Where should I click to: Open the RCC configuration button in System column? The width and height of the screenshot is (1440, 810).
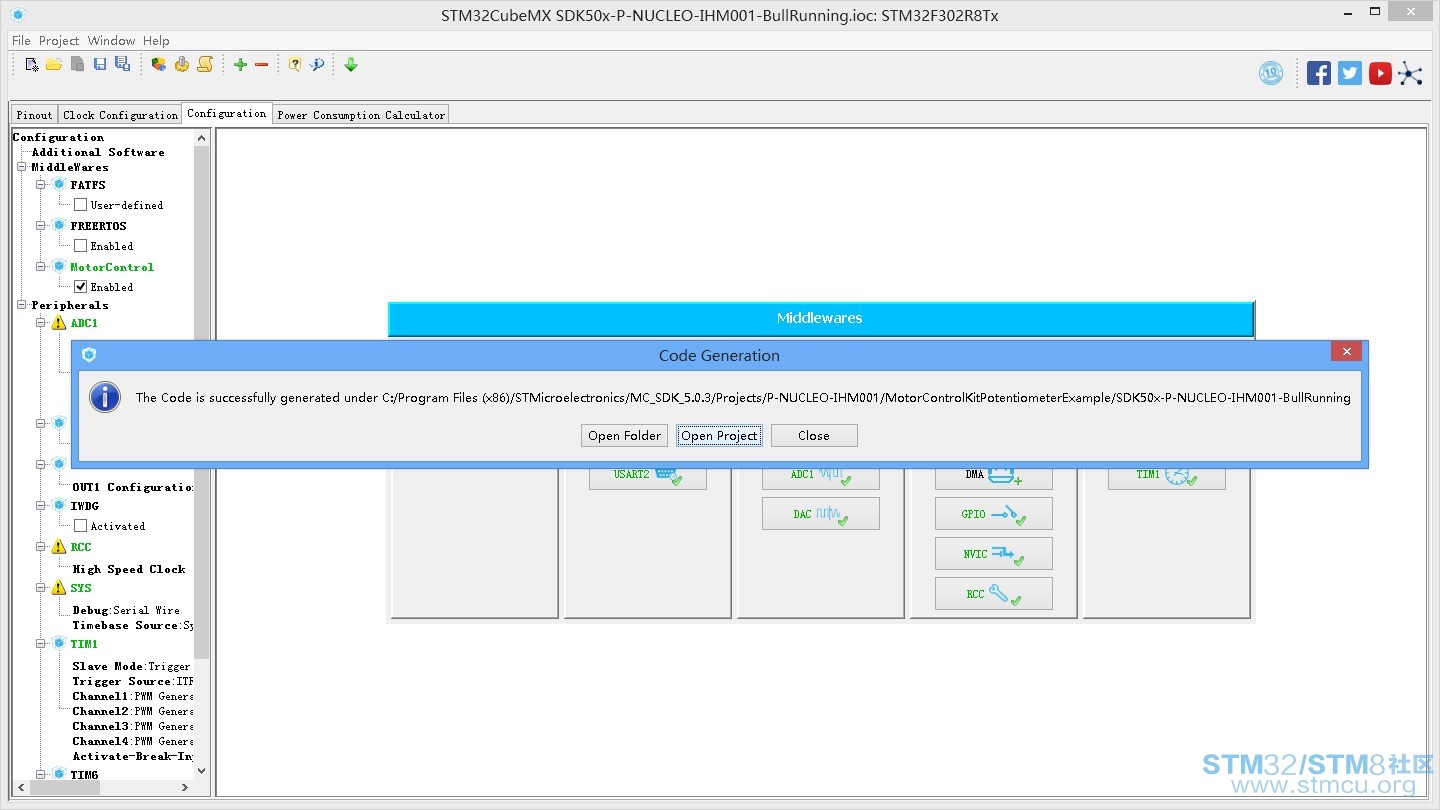click(x=994, y=594)
